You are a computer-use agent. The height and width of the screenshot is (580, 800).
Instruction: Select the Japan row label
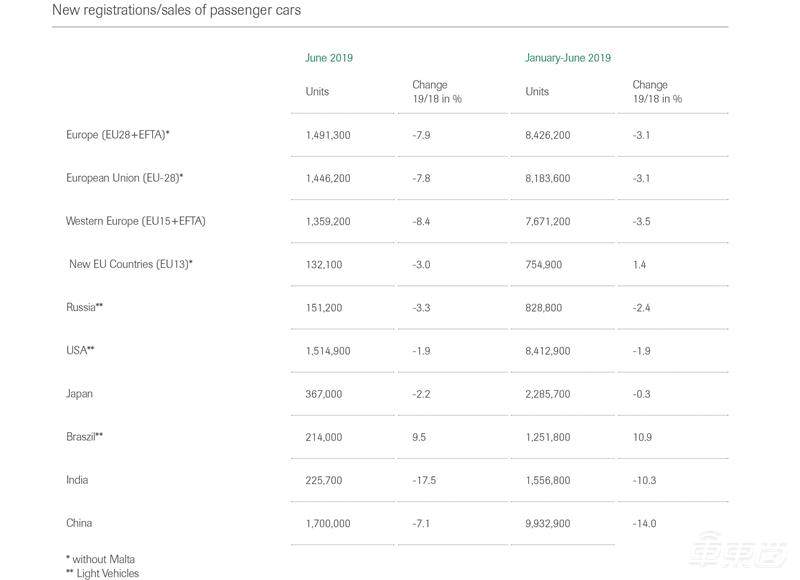click(79, 394)
